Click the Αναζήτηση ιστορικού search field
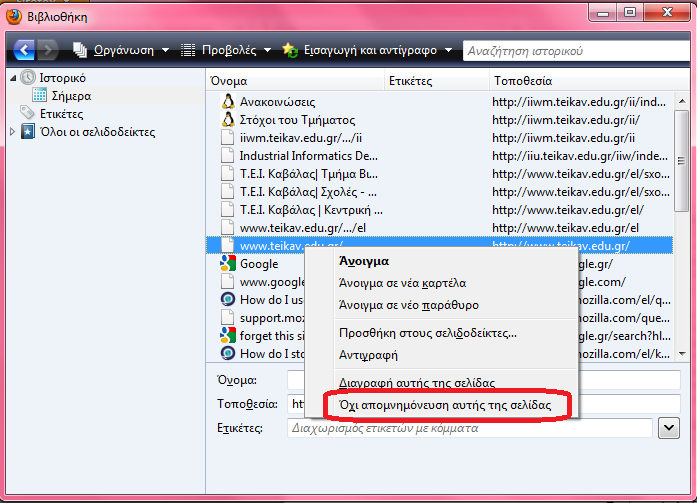The width and height of the screenshot is (697, 503). click(x=577, y=51)
